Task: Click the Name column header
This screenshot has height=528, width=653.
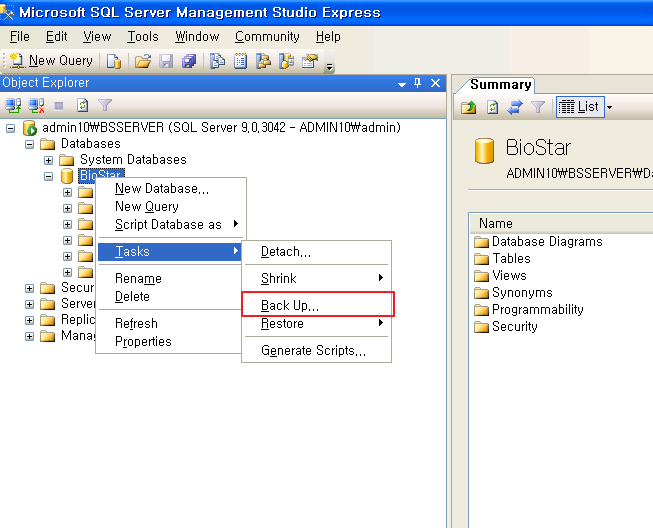Action: [561, 224]
